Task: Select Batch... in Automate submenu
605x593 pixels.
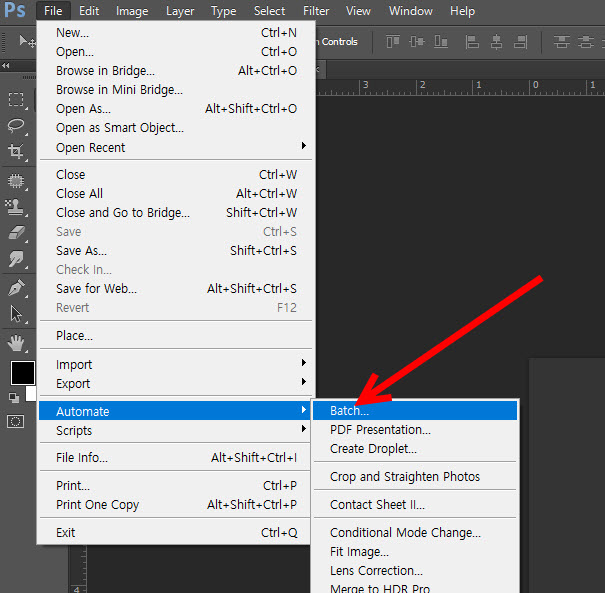Action: [x=415, y=411]
